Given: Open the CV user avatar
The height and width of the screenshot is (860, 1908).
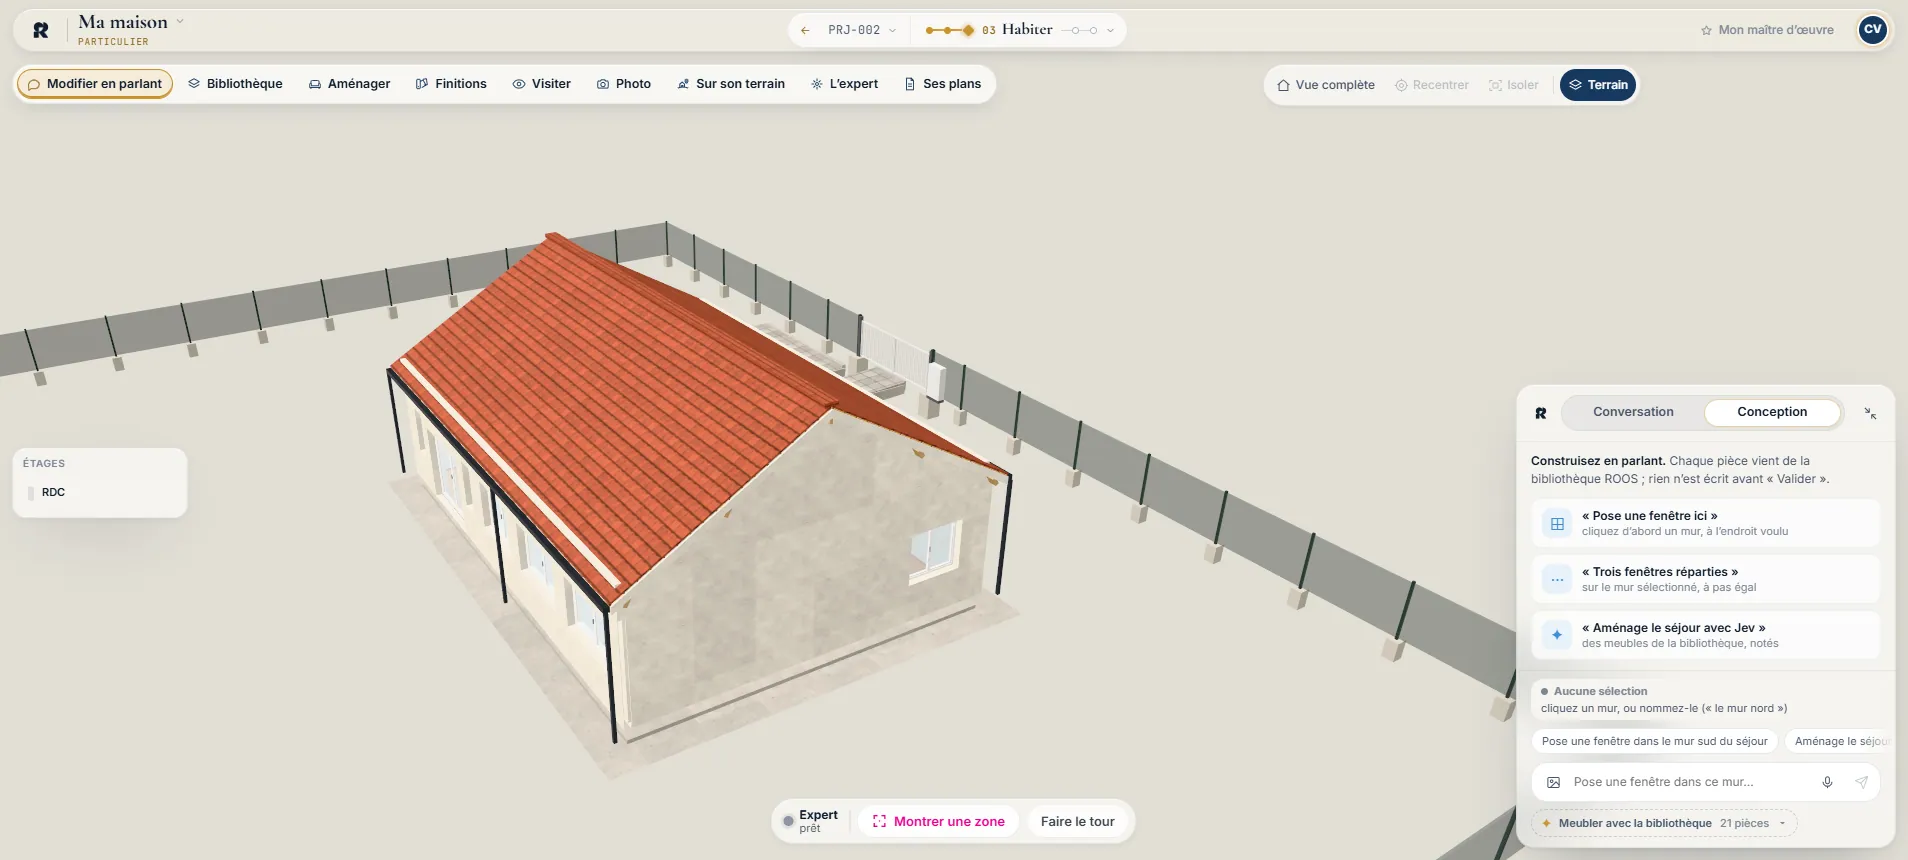Looking at the screenshot, I should [x=1873, y=30].
